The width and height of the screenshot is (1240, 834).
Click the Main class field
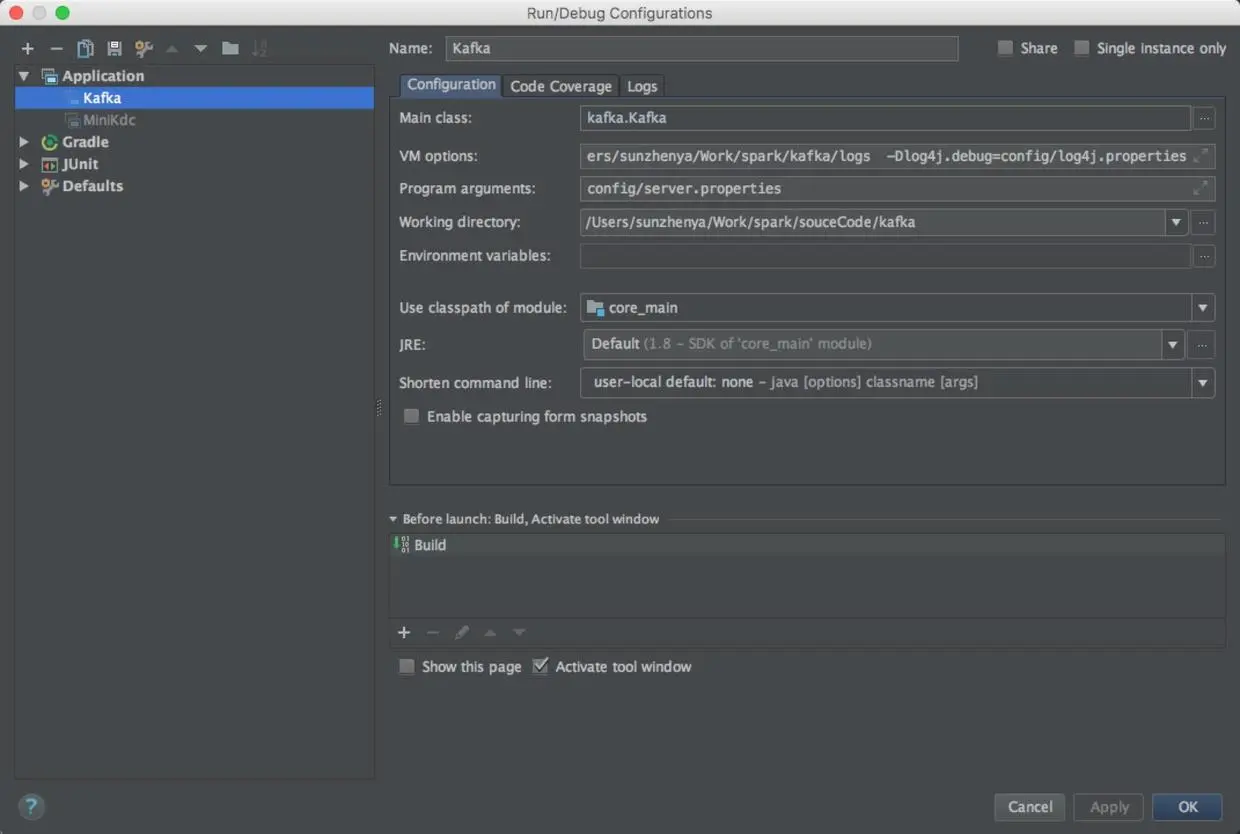(885, 118)
